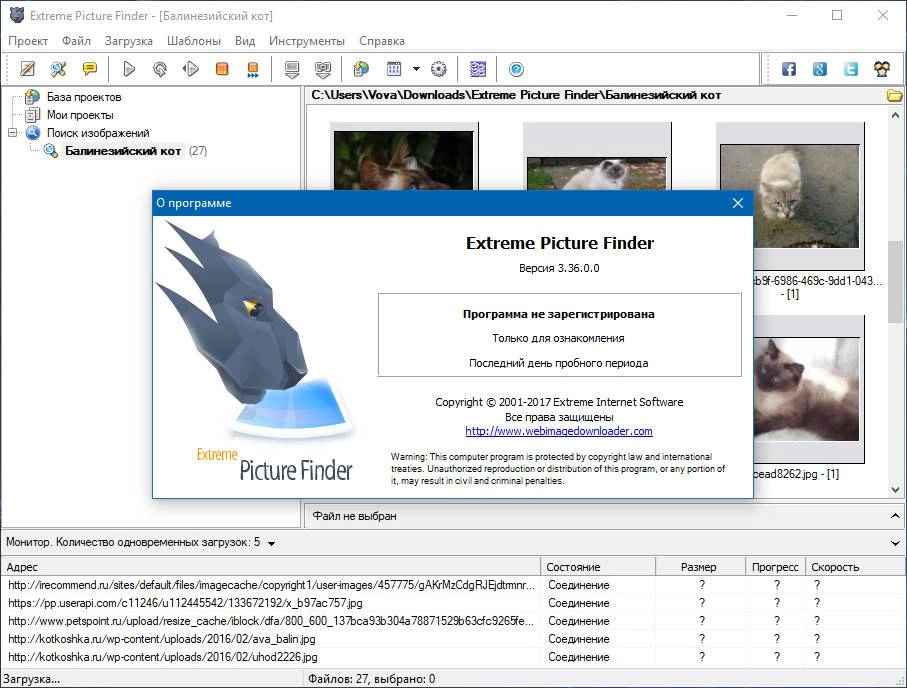Open the Загрузка menu
907x688 pixels.
coord(128,41)
